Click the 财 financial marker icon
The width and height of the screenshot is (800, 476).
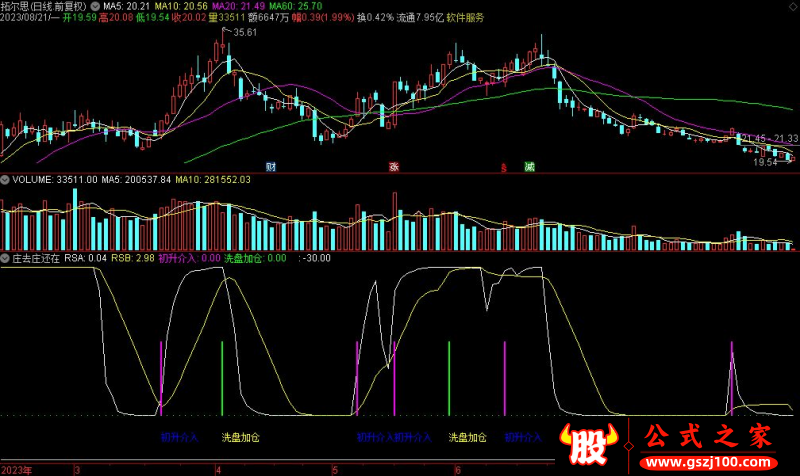click(271, 166)
